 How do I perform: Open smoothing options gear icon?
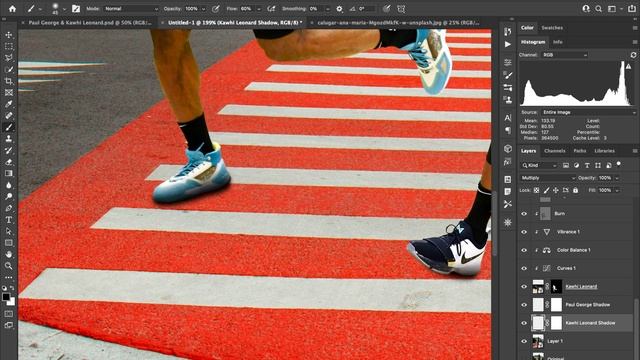[339, 9]
